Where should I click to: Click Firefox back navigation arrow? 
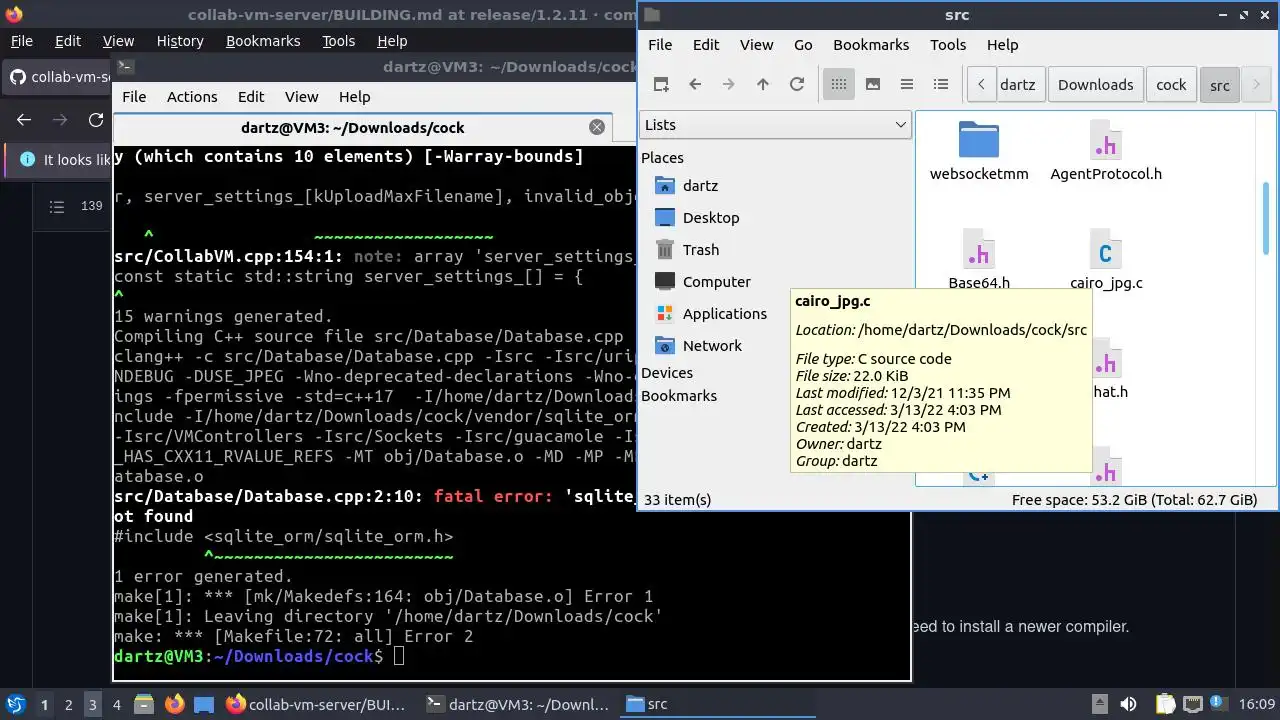tap(24, 119)
